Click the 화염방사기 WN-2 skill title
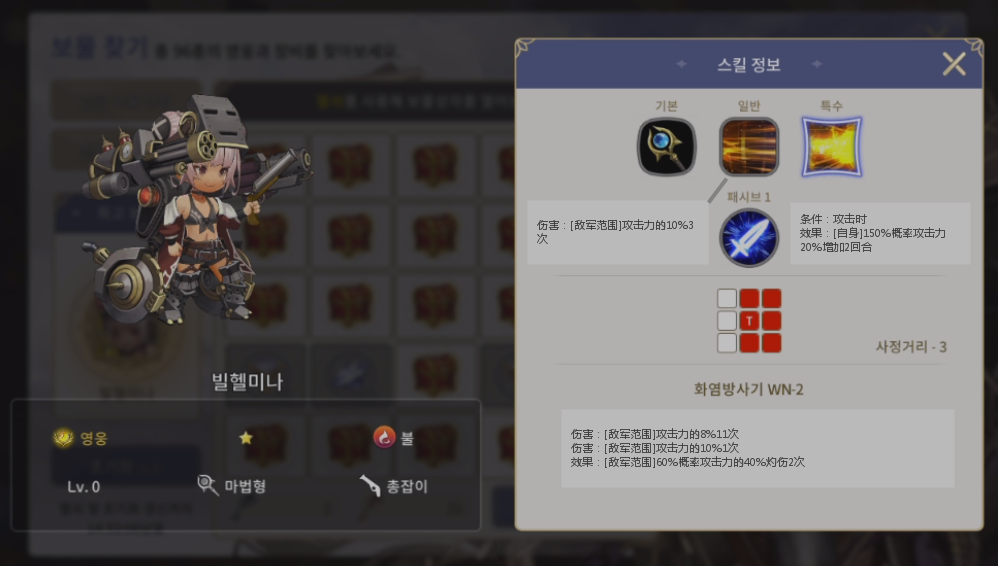Screen dimensions: 998x566 748,389
